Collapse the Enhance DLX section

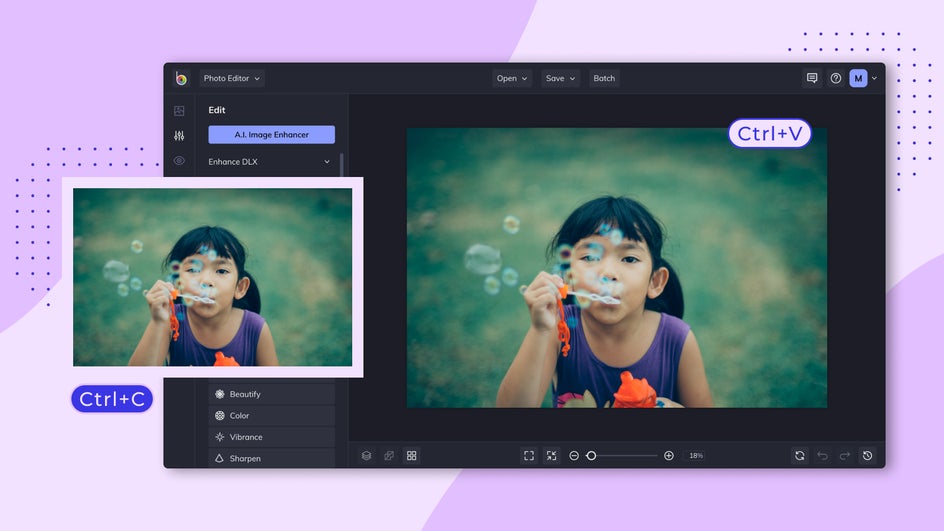coord(269,162)
